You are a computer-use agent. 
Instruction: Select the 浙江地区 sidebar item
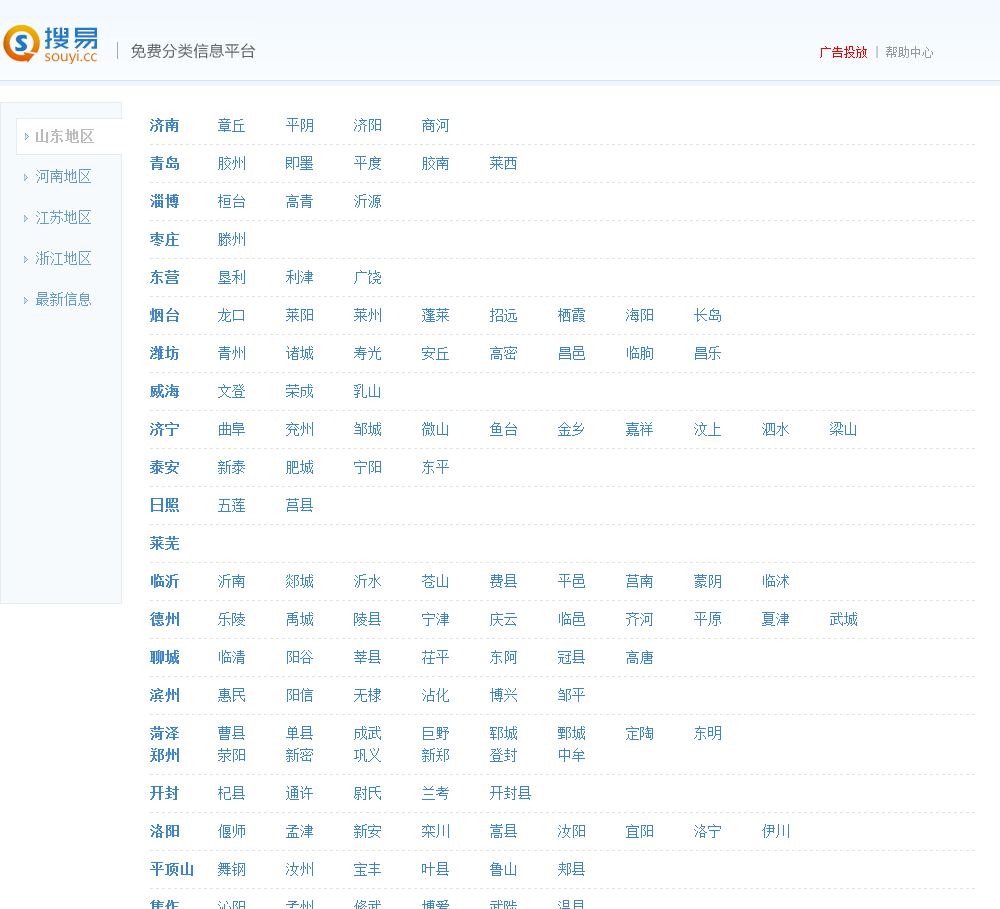(x=63, y=258)
